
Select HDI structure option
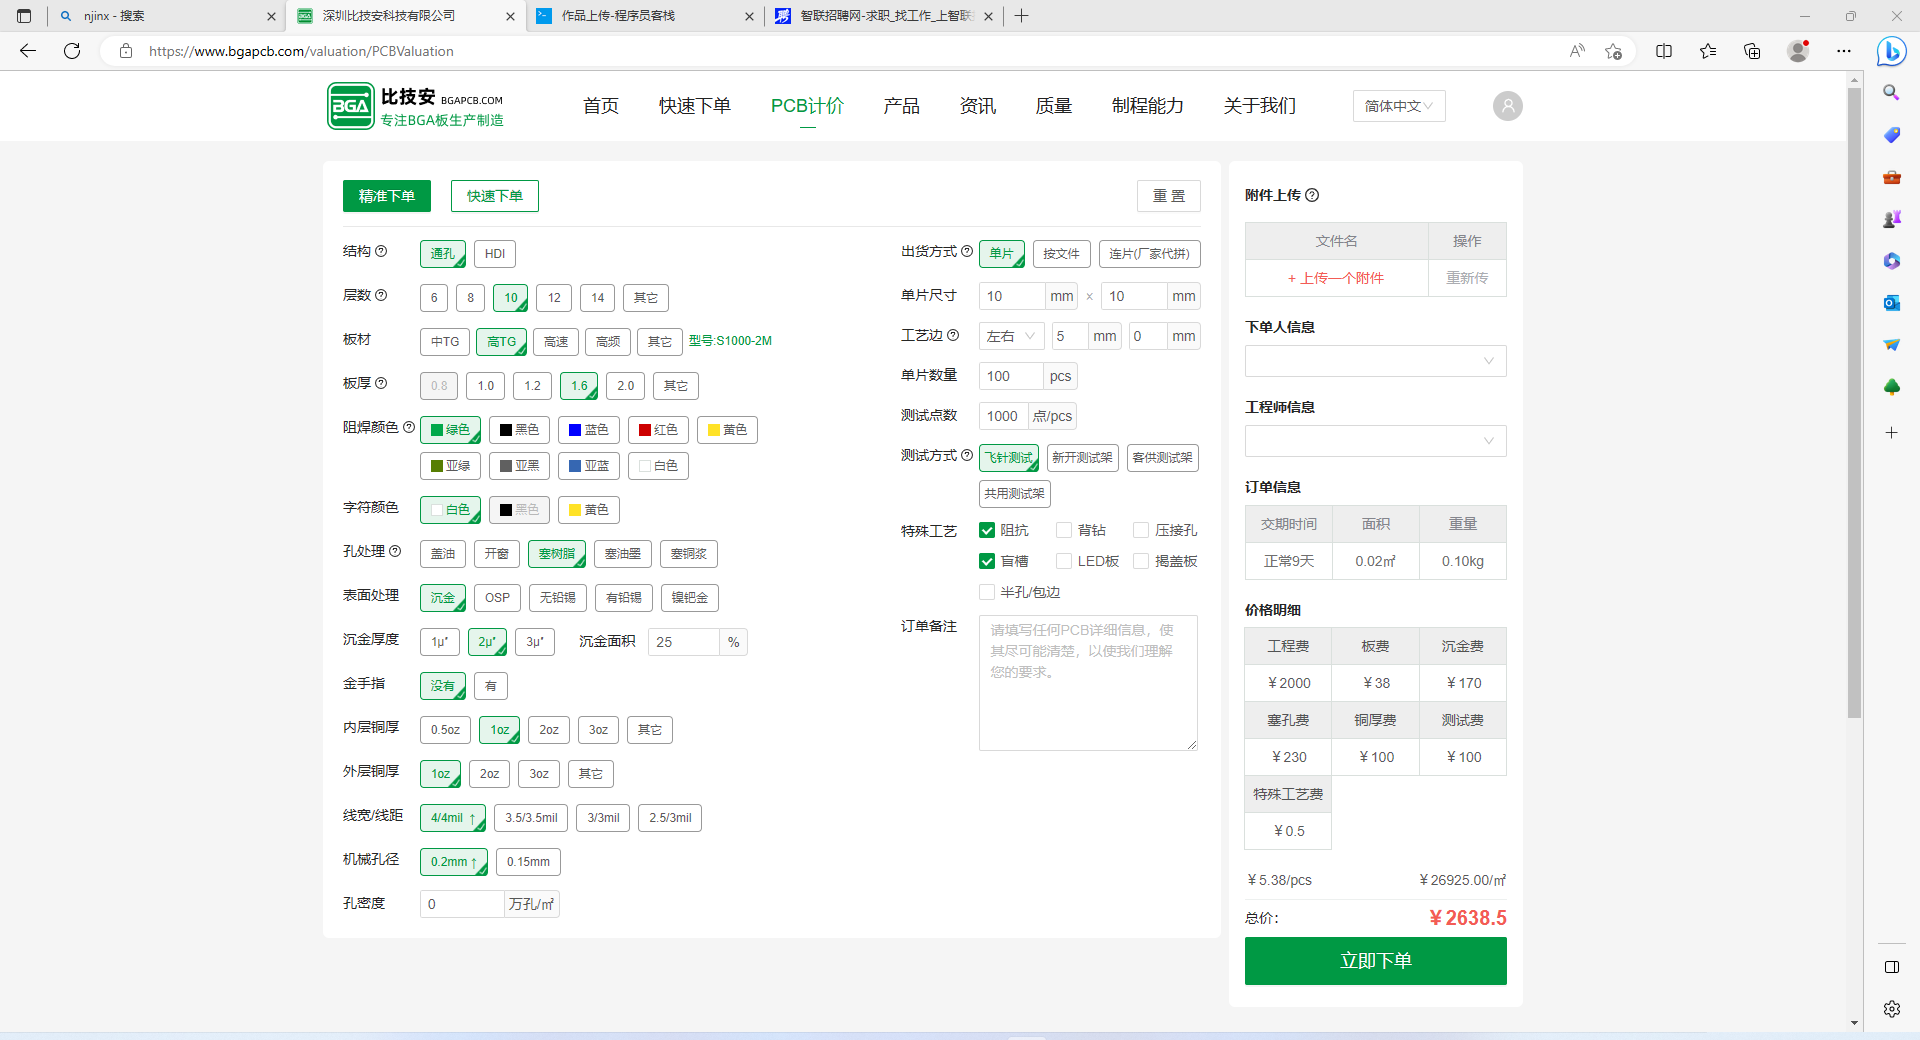[495, 254]
